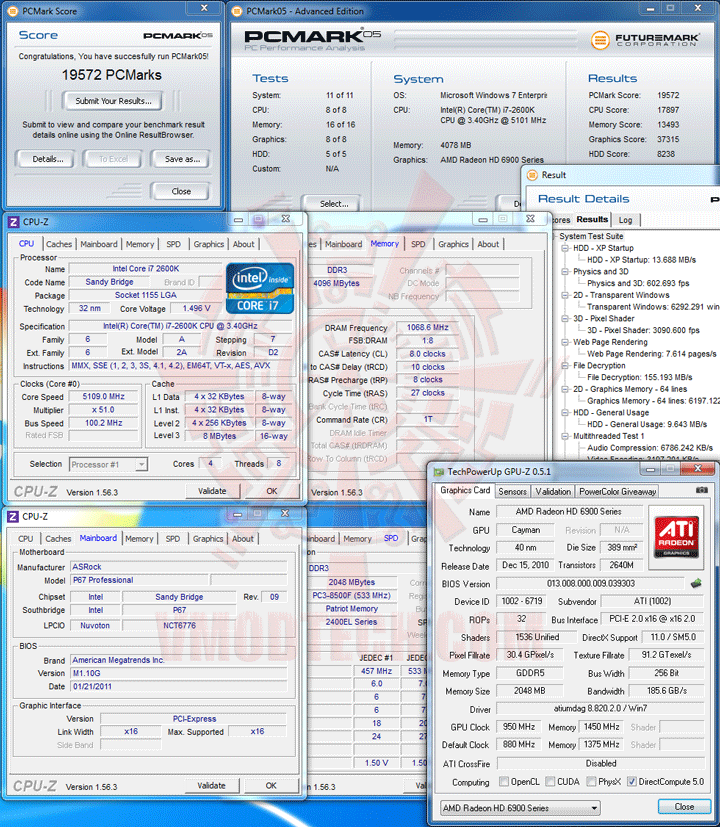
Task: Click the Core Voltage value 1.496 V
Action: coord(196,309)
